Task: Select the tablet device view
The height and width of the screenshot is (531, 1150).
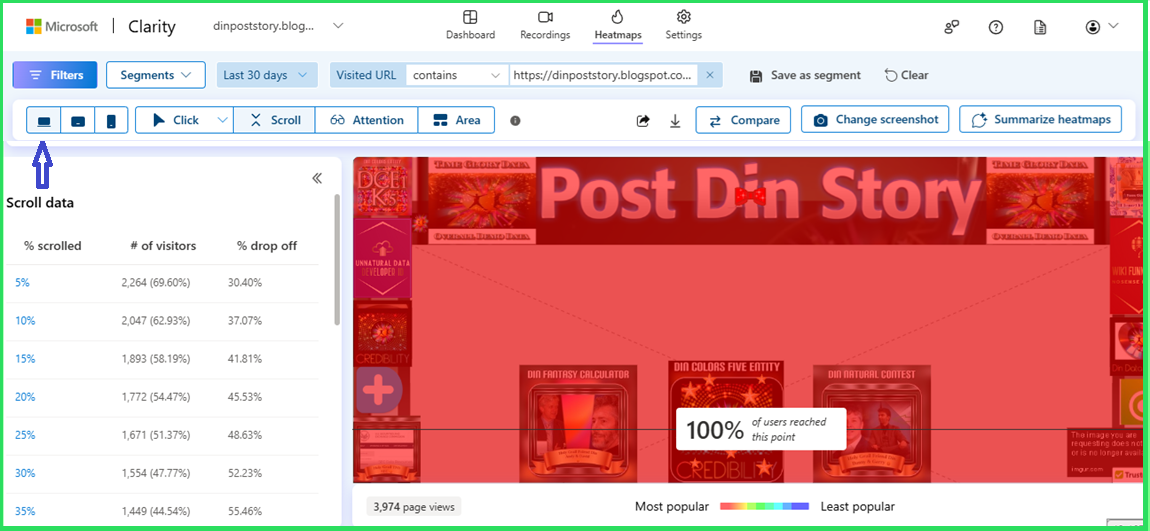Action: pyautogui.click(x=77, y=120)
